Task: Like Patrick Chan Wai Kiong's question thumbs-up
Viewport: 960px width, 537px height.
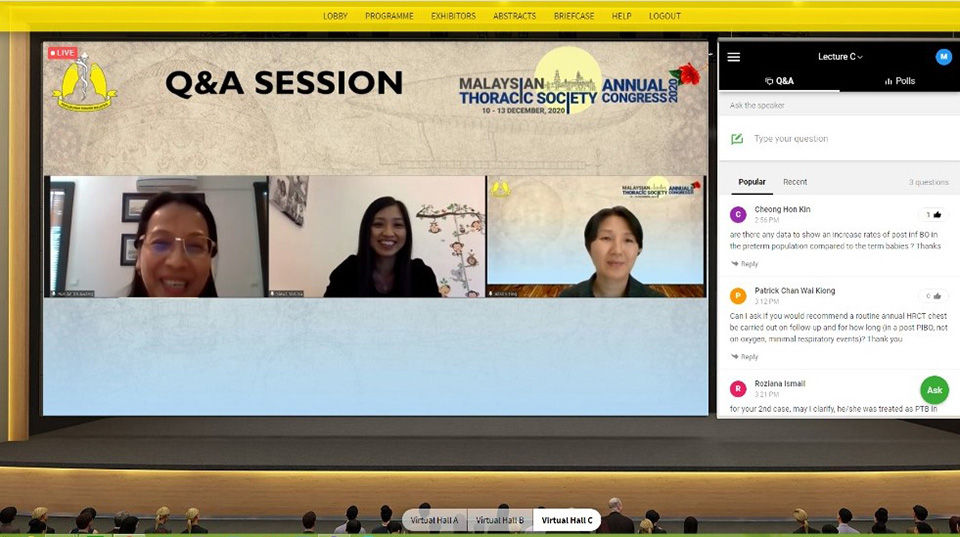Action: pos(933,296)
